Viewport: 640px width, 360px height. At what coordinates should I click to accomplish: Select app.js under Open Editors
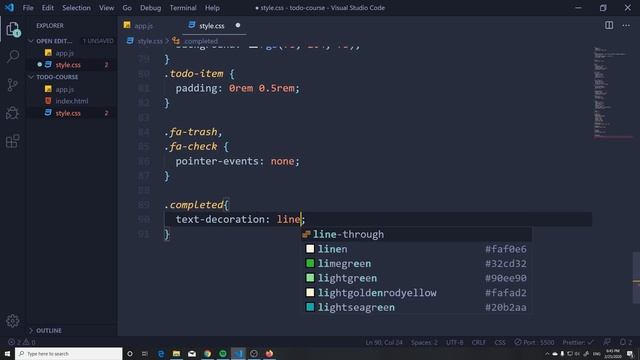click(x=64, y=53)
